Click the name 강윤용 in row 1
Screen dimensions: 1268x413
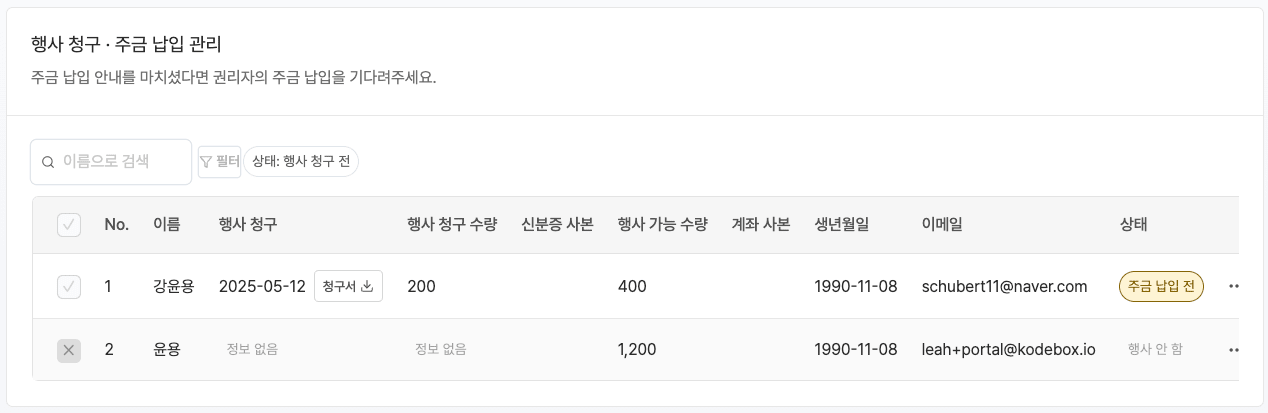pos(172,287)
